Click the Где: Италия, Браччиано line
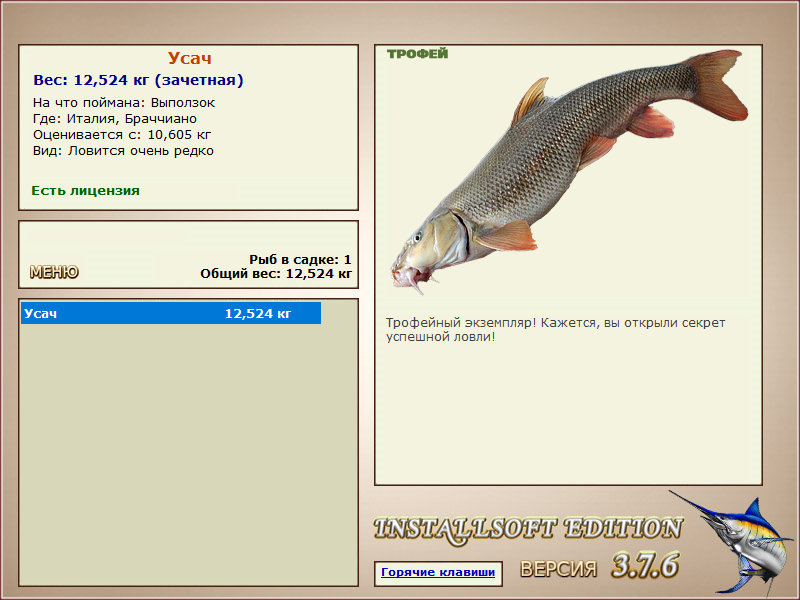This screenshot has height=600, width=800. [x=115, y=119]
